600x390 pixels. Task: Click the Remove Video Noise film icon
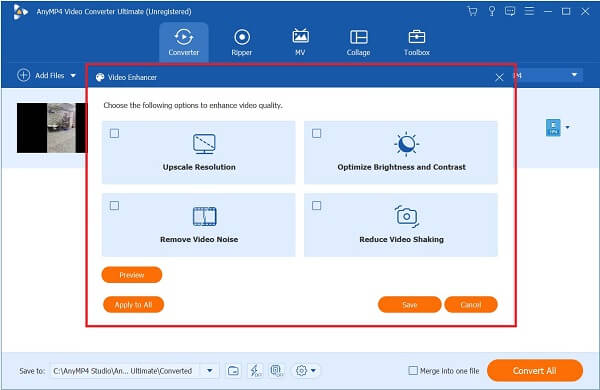click(x=204, y=216)
